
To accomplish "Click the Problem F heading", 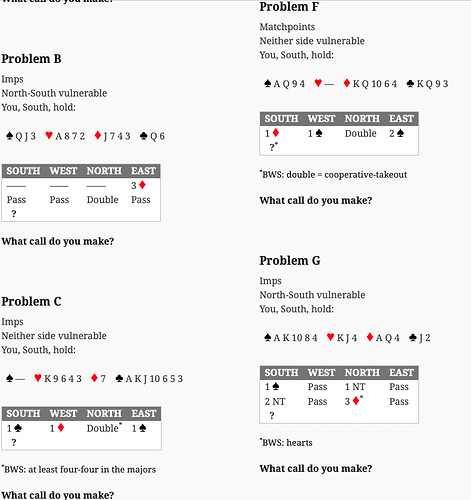I will [289, 7].
